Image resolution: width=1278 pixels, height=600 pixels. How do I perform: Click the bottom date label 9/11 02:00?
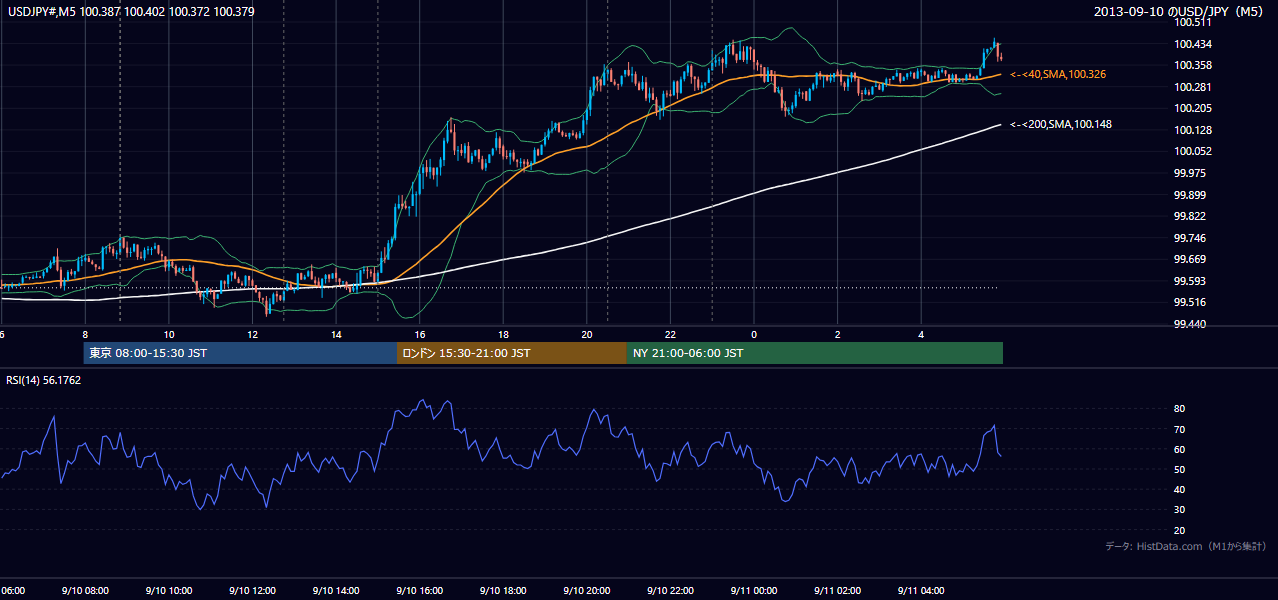tap(837, 591)
